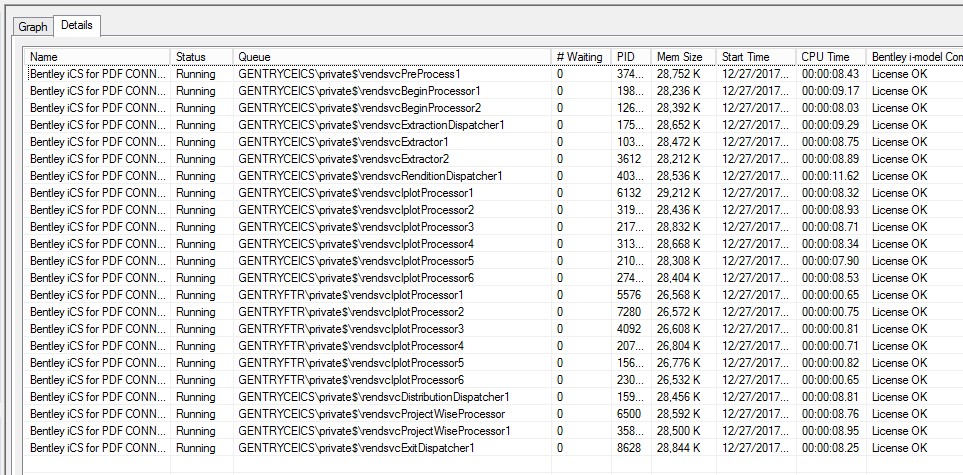The width and height of the screenshot is (963, 475).
Task: Click CPU time 00:00:09.17
Action: point(830,91)
